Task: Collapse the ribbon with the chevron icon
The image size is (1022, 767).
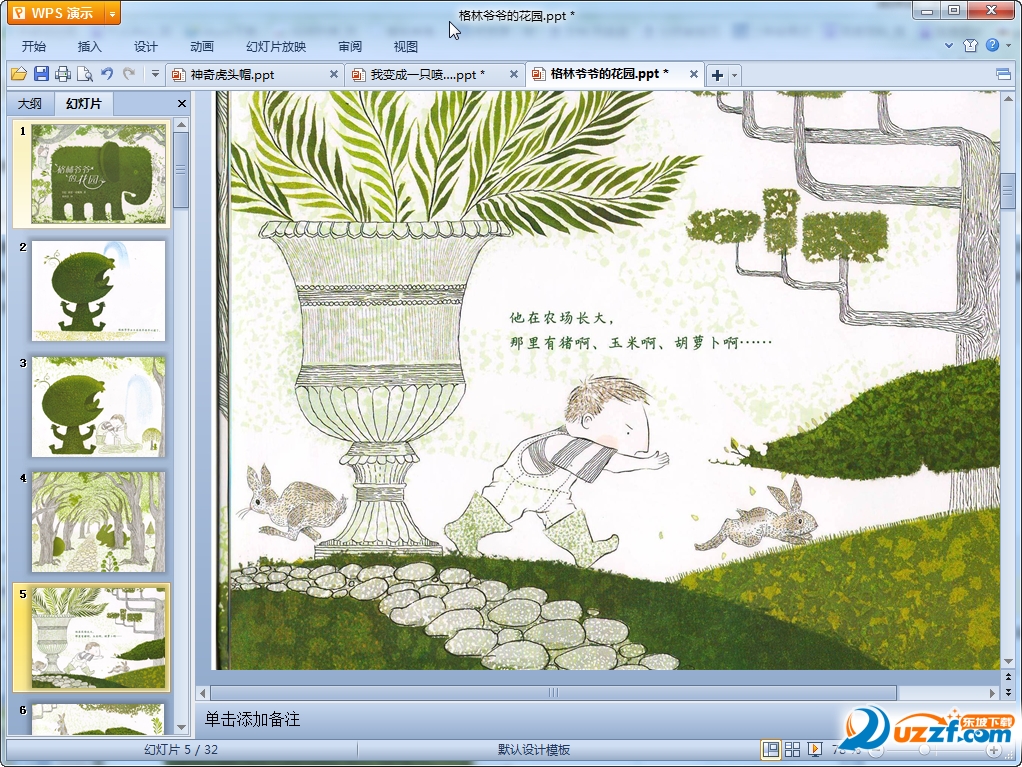Action: (949, 46)
